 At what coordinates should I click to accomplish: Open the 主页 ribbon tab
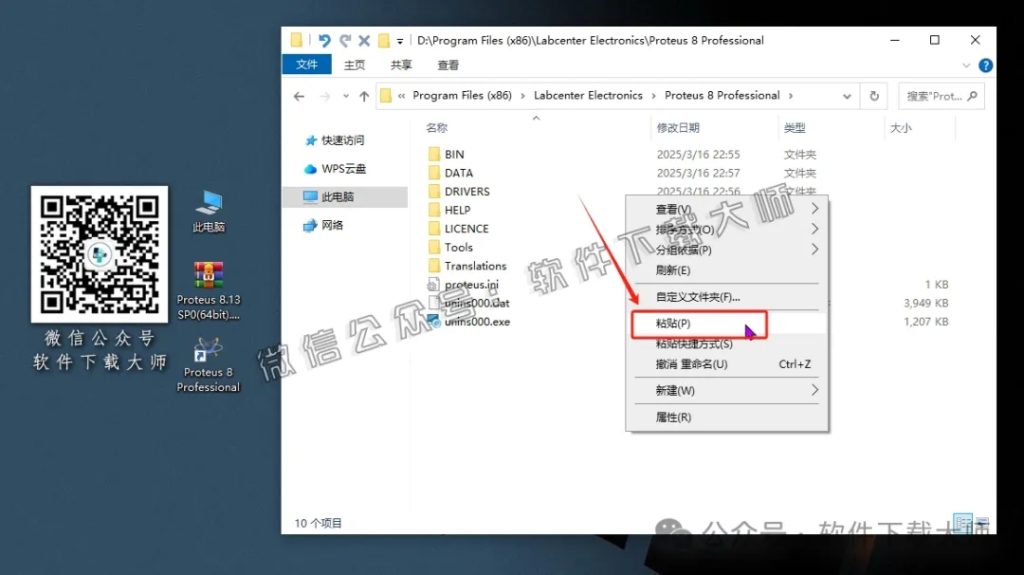coord(354,65)
